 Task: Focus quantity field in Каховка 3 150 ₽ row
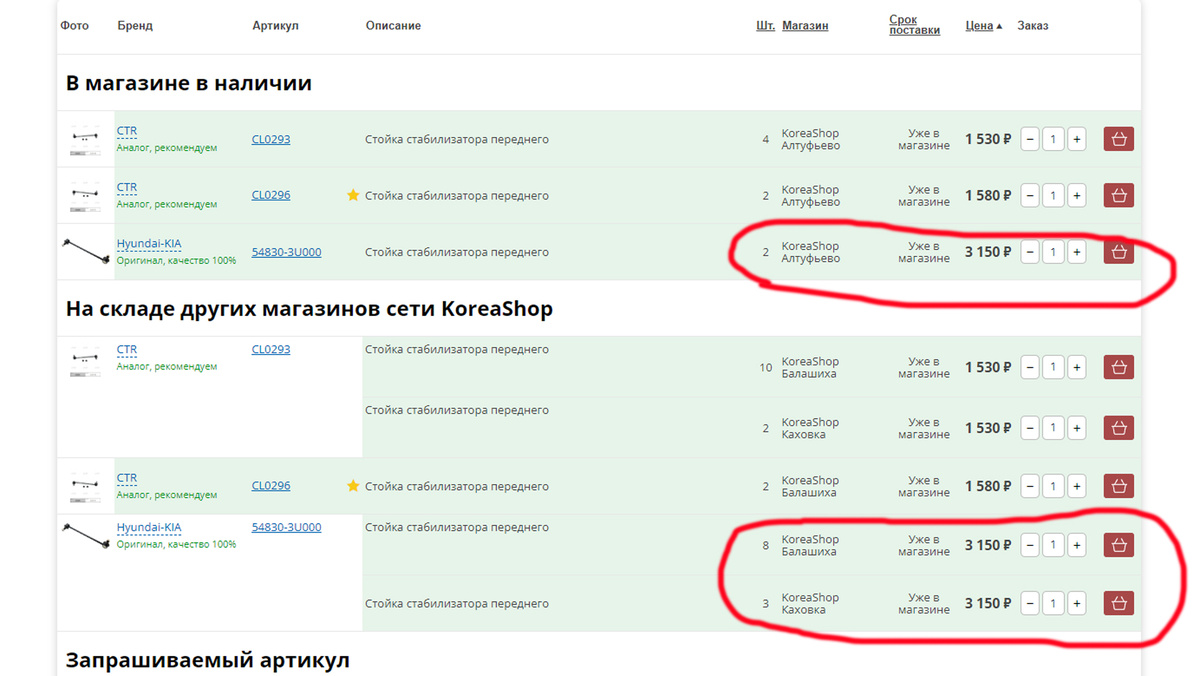coord(1053,603)
